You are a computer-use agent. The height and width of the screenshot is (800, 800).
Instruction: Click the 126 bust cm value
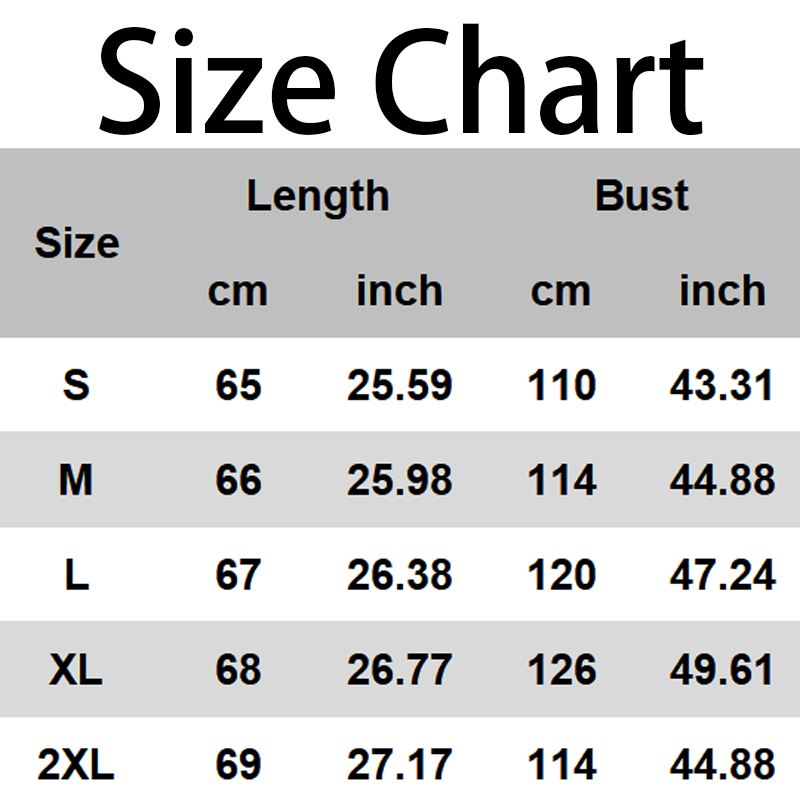tap(561, 670)
